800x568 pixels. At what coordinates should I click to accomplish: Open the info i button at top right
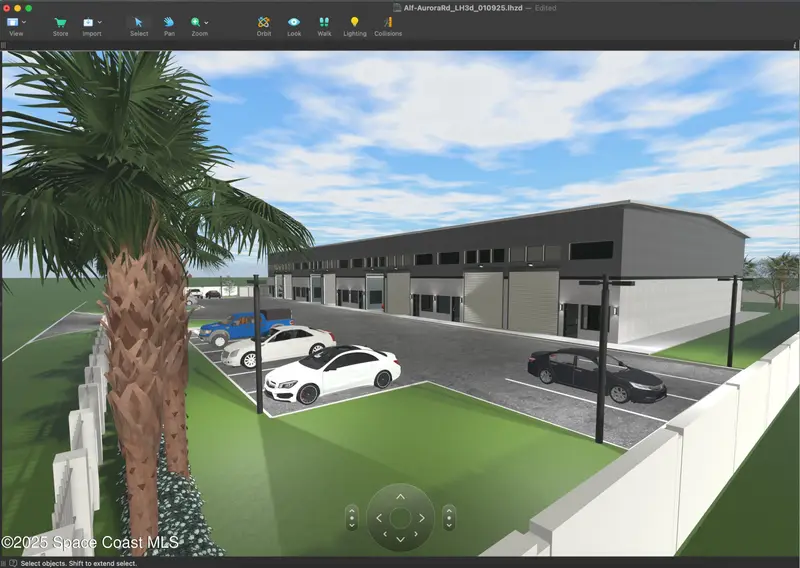click(794, 45)
